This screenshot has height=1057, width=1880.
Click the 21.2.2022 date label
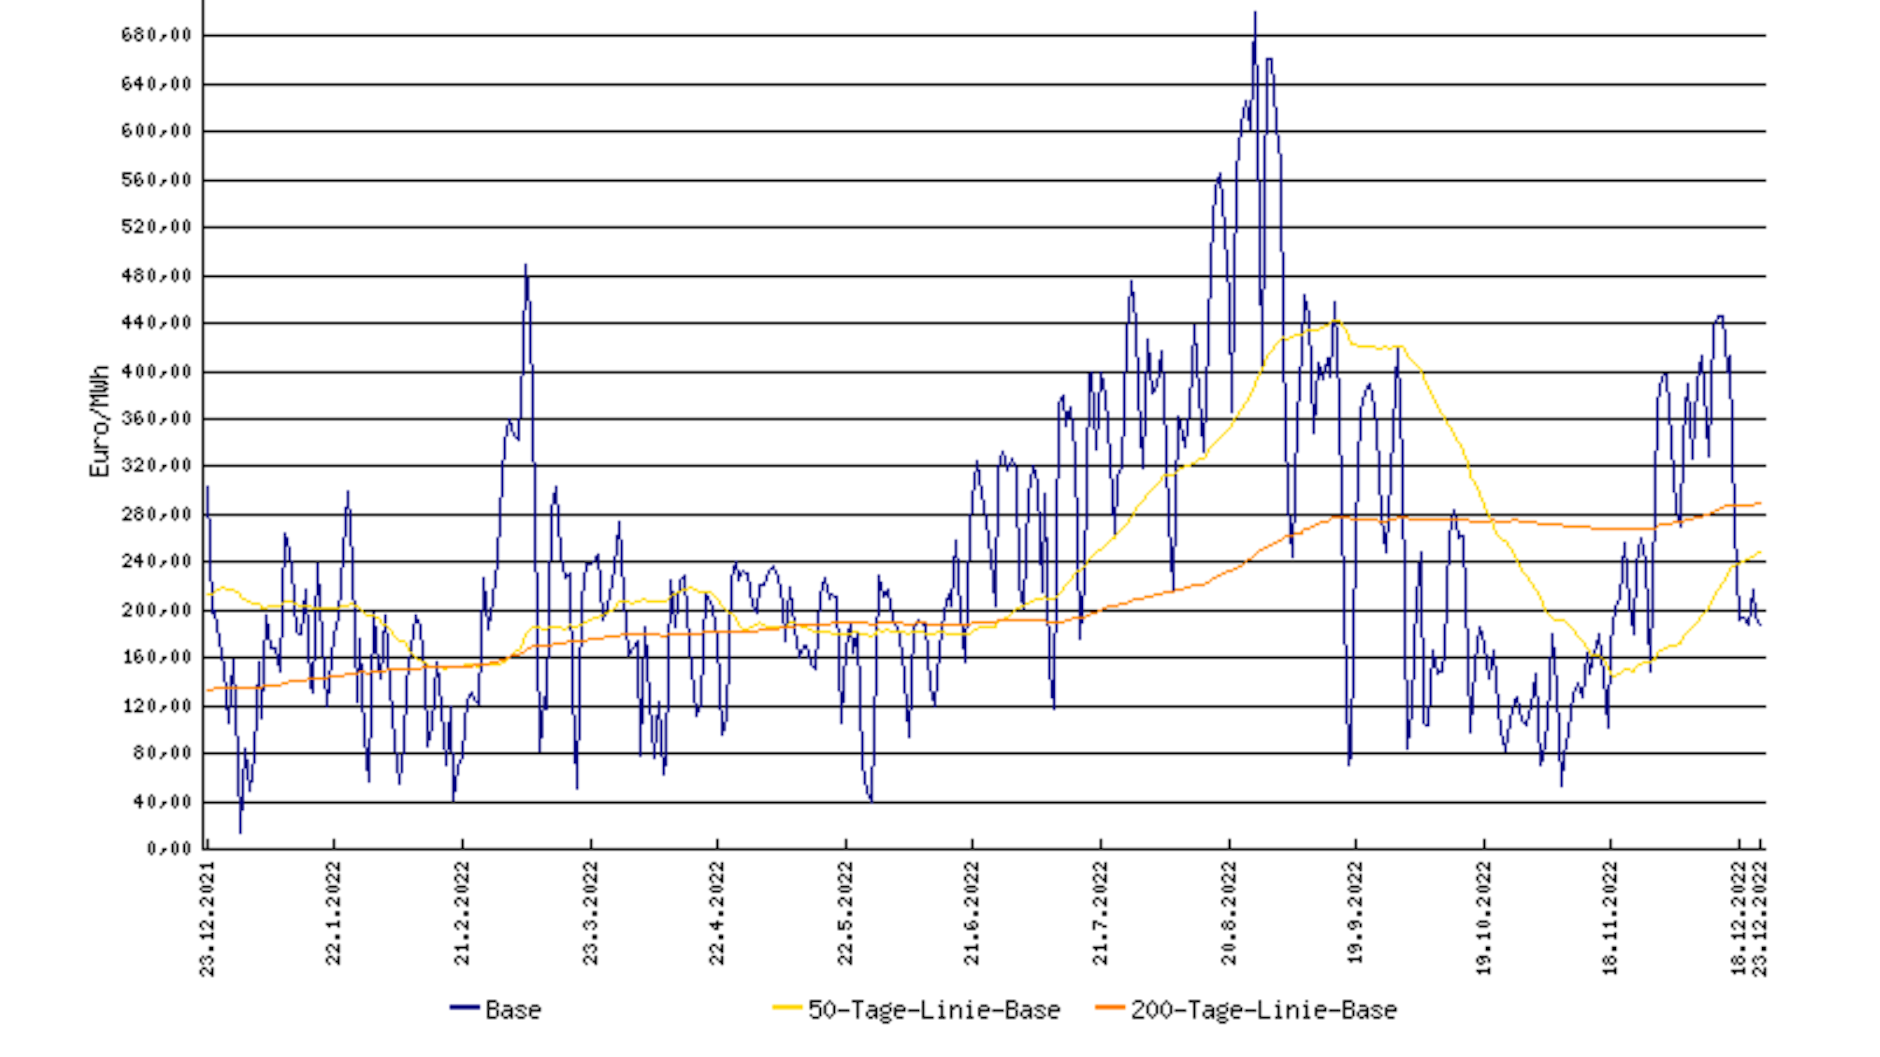462,913
